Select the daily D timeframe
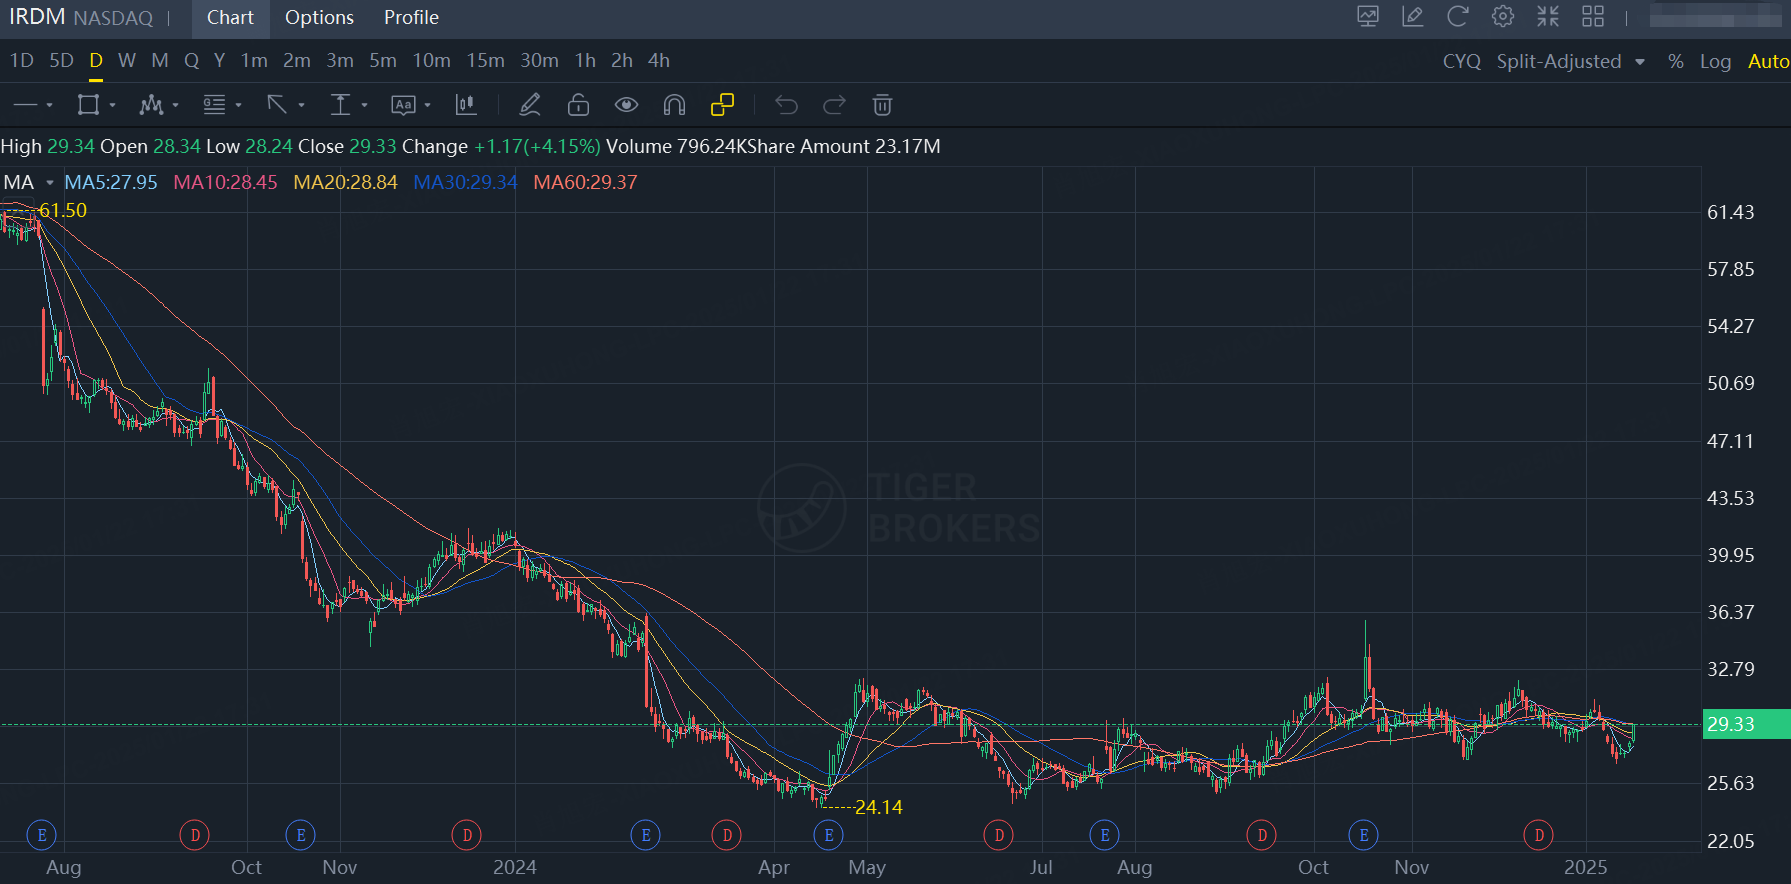Screen dimensions: 1791x884 pyautogui.click(x=96, y=61)
